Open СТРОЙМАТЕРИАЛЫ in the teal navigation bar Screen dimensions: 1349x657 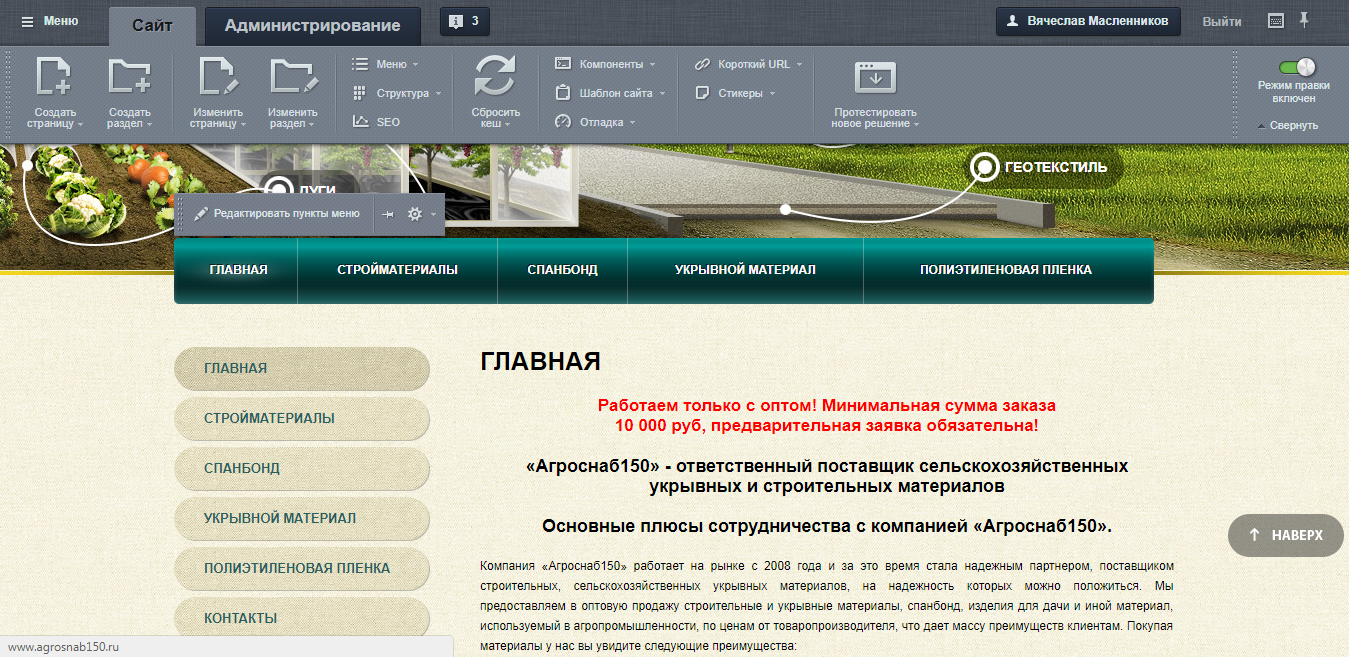398,270
